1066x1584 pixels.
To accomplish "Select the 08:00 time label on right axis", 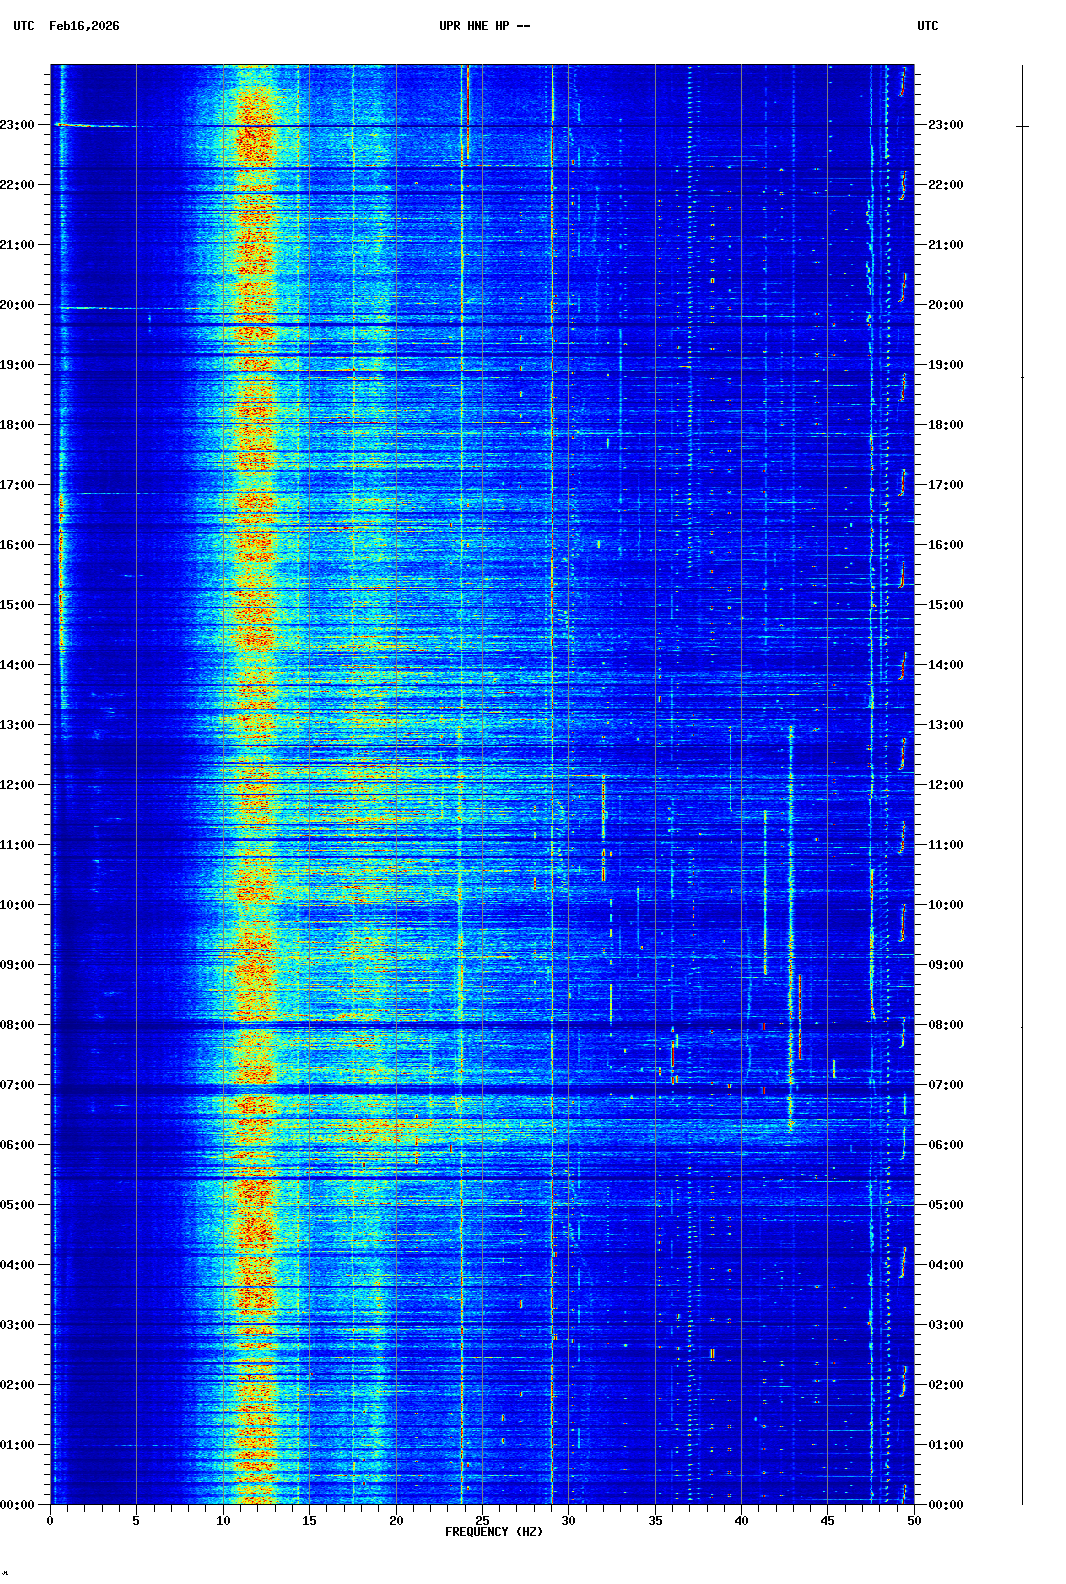I will 945,1025.
